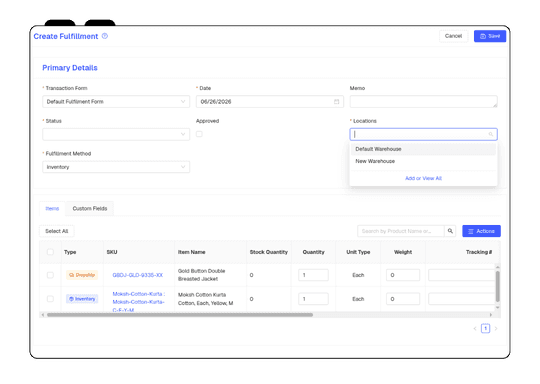
Task: Click the magnifier button beside product search
Action: [x=450, y=231]
